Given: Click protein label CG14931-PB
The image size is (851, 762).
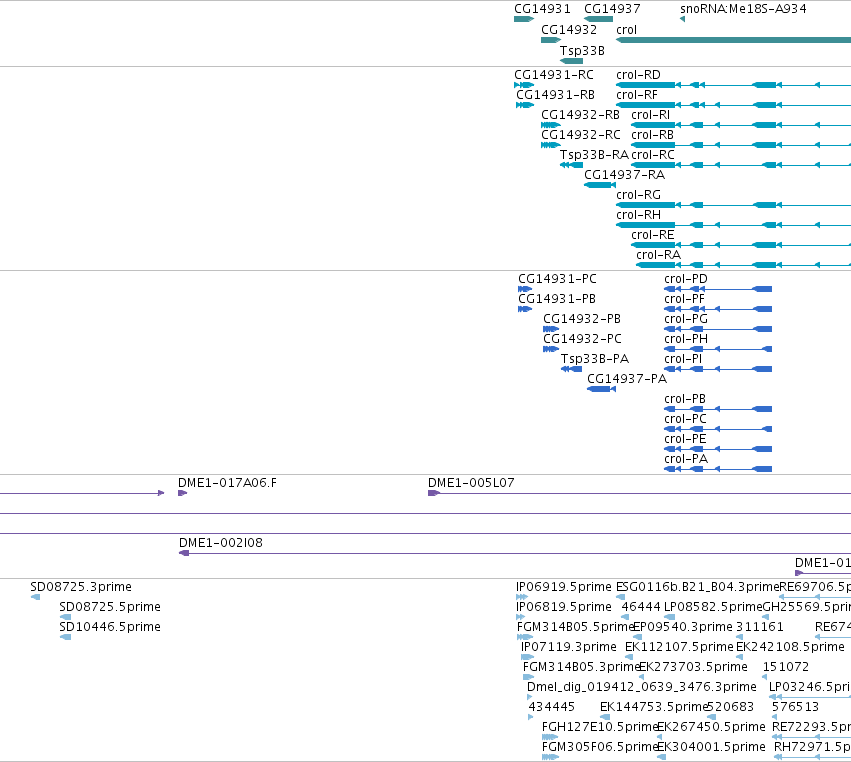Looking at the screenshot, I should [557, 299].
